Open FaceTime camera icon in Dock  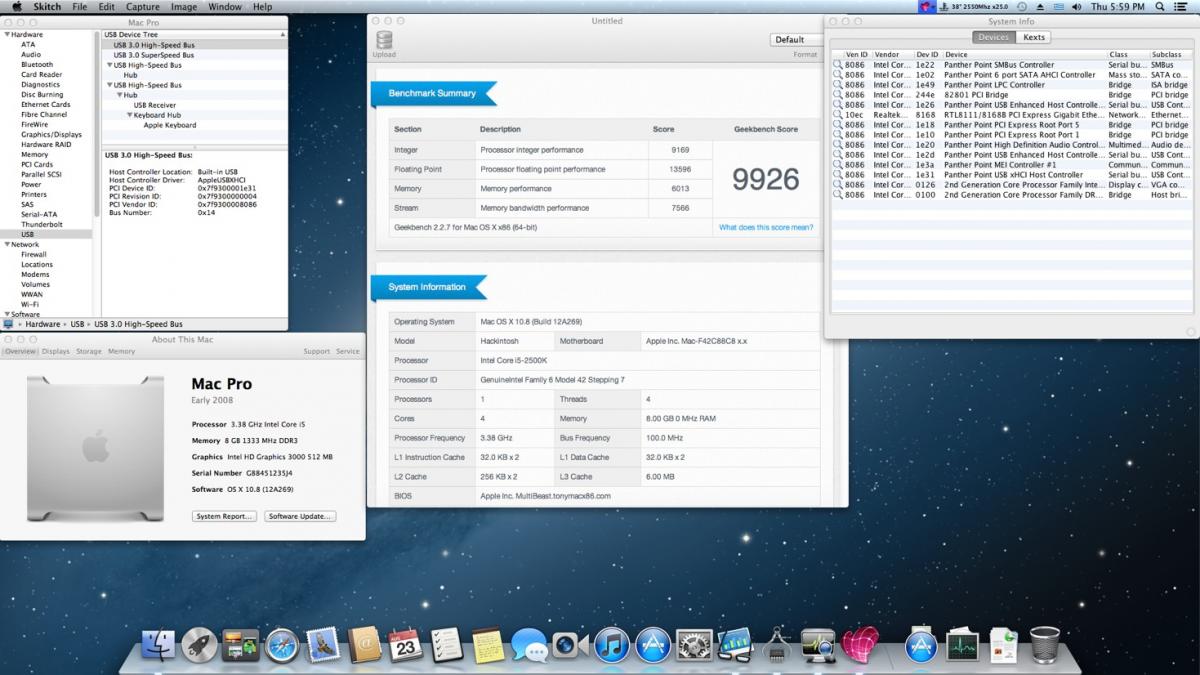(x=570, y=645)
